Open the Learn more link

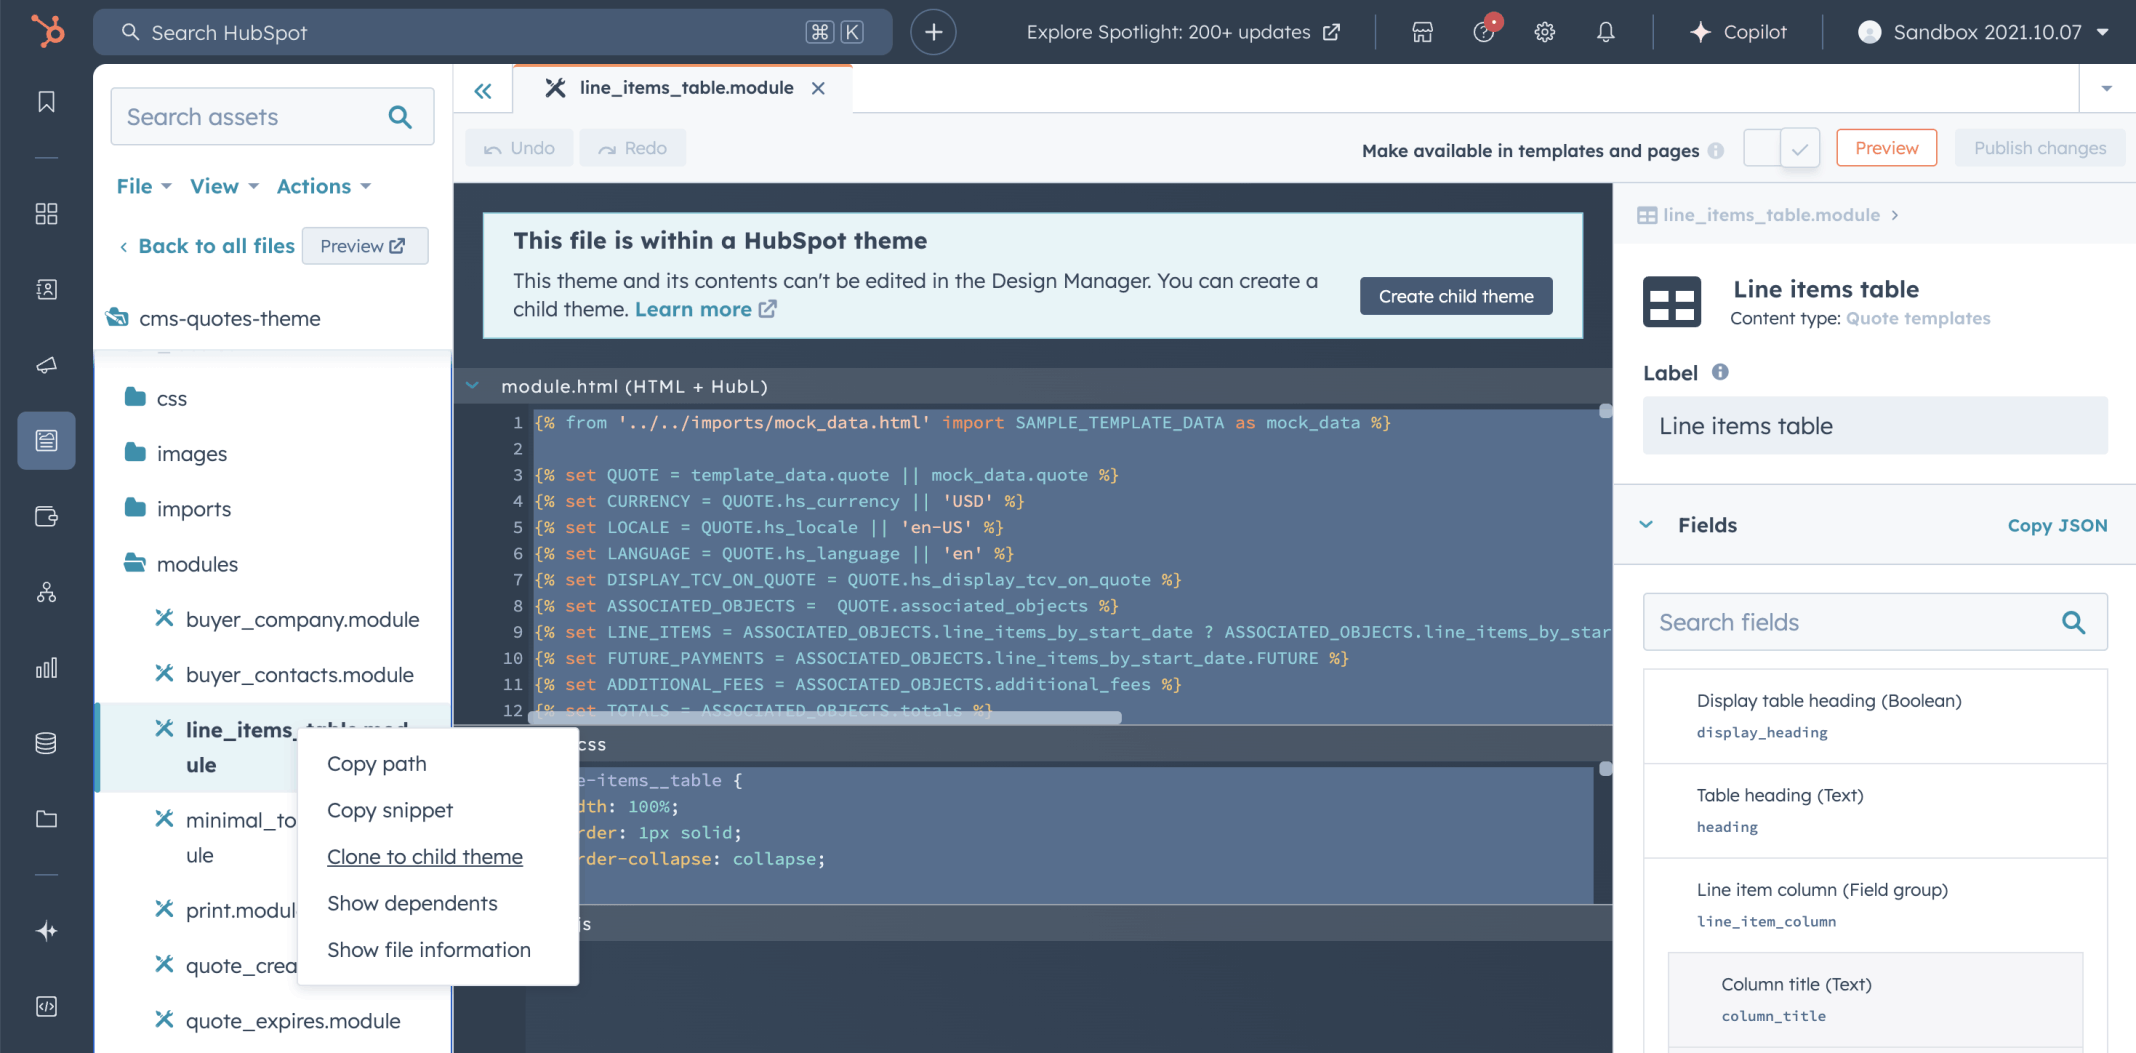coord(705,309)
